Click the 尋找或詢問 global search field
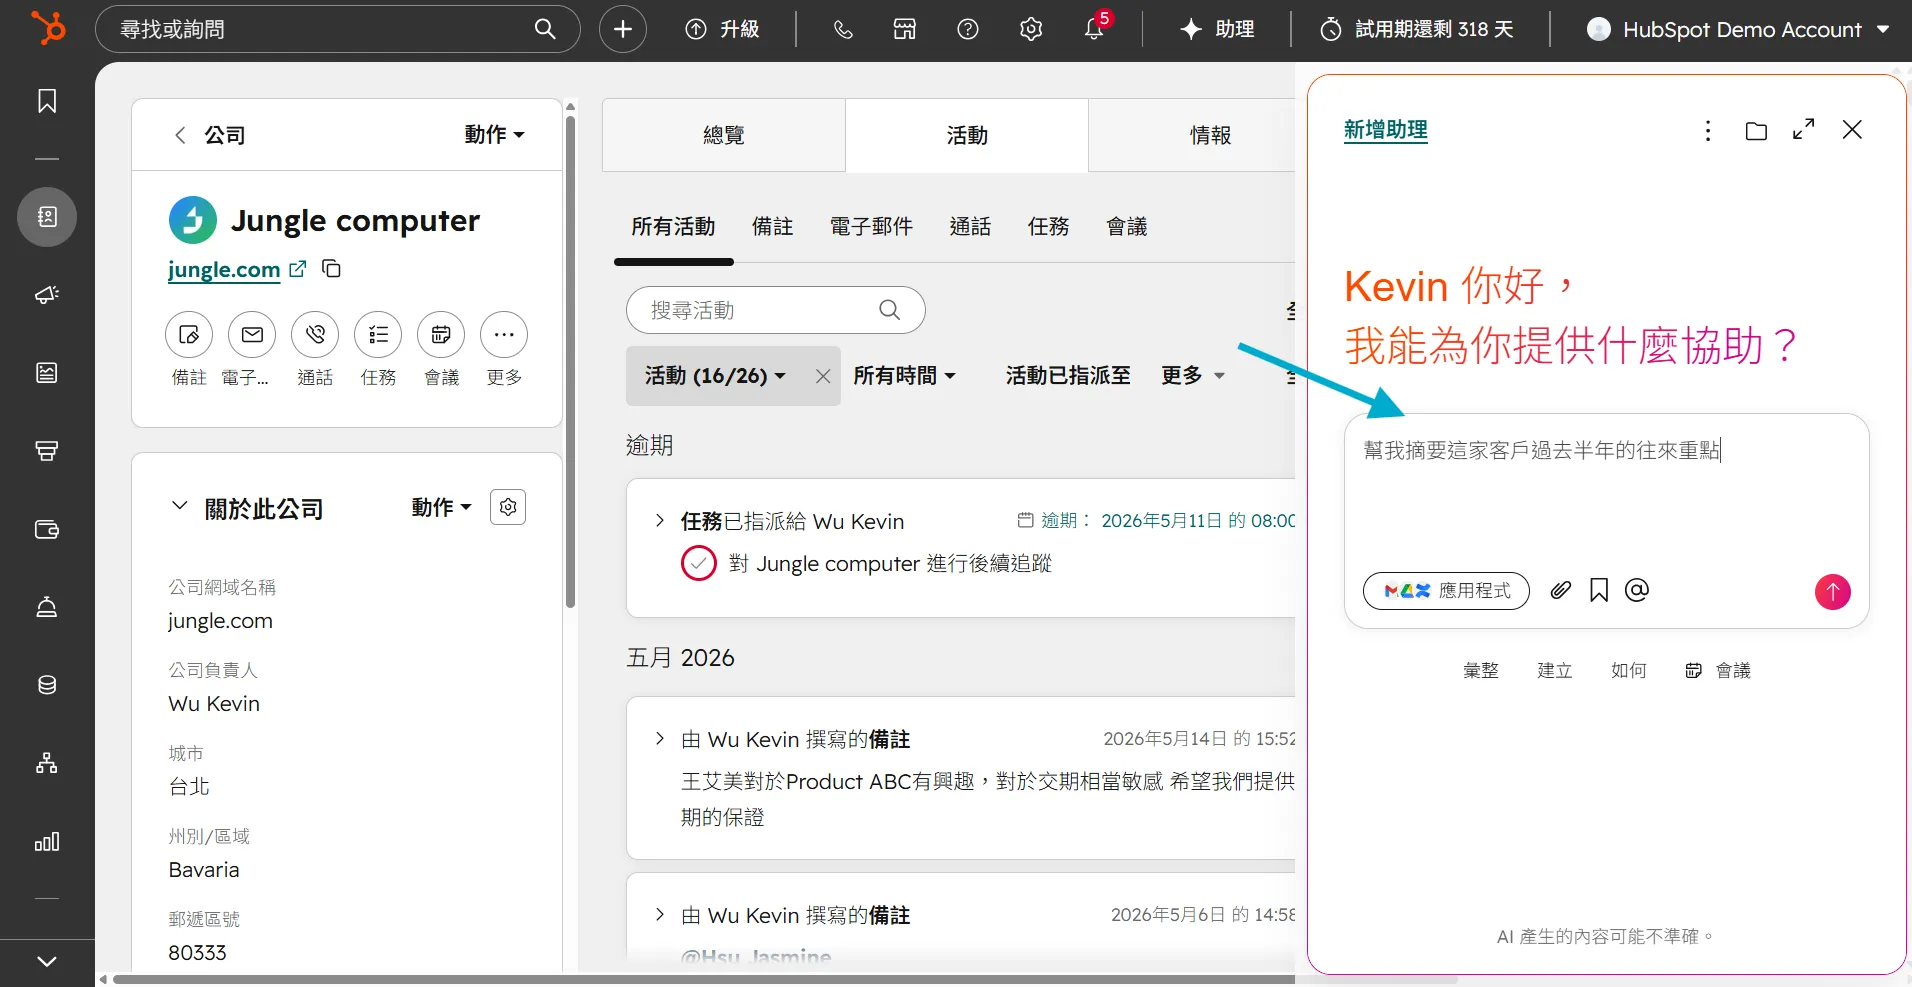Screen dimensions: 1912x987 tap(337, 29)
